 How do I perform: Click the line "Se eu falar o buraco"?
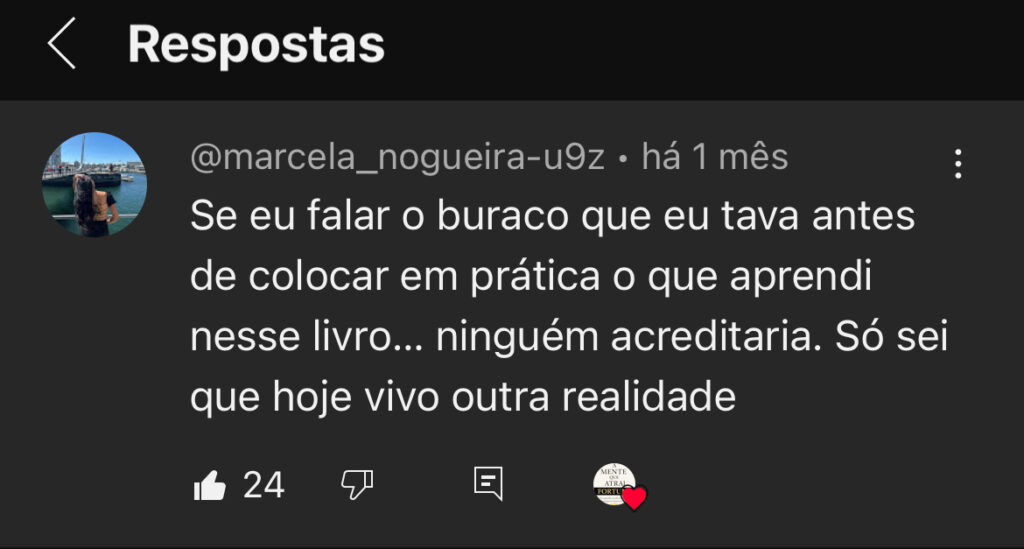point(379,215)
